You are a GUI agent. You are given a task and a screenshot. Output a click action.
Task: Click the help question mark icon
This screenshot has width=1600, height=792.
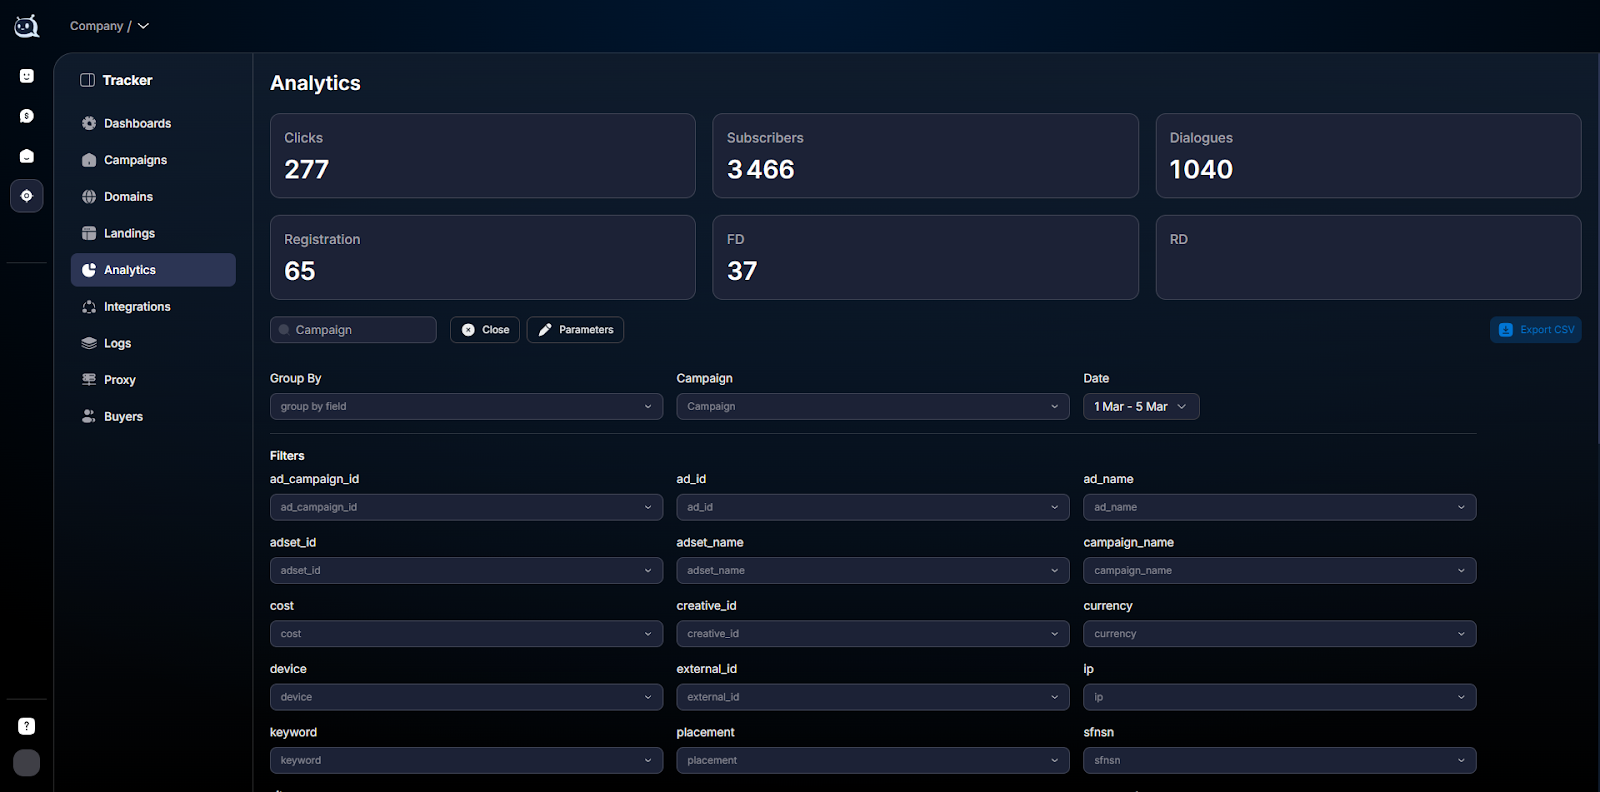[x=27, y=726]
